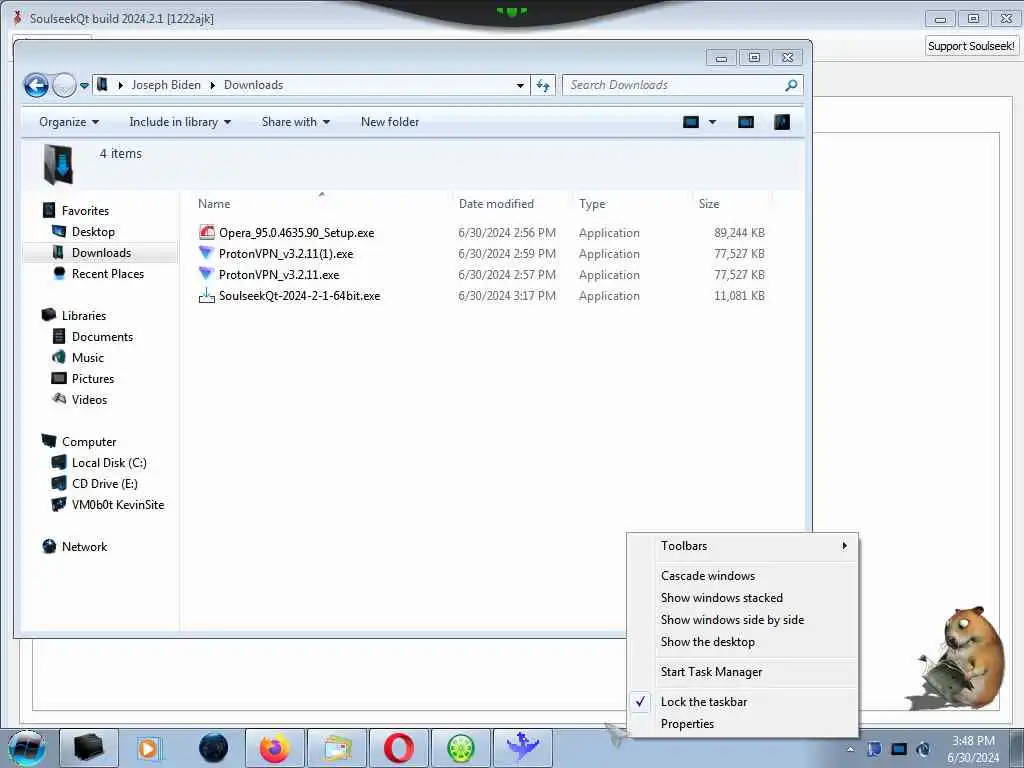Image resolution: width=1024 pixels, height=768 pixels.
Task: Expand the Toolbars submenu
Action: (x=743, y=546)
